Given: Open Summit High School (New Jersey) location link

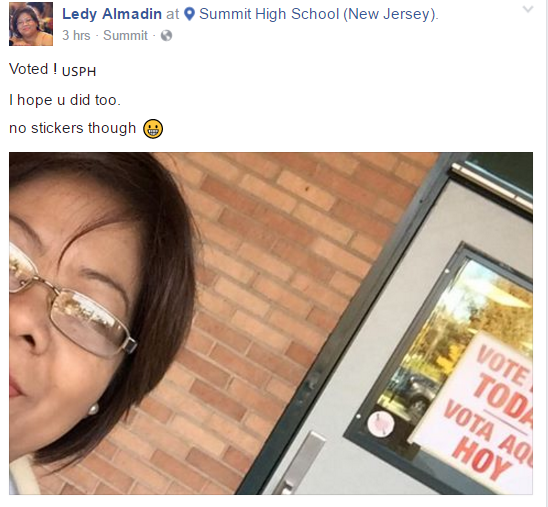Looking at the screenshot, I should point(318,14).
